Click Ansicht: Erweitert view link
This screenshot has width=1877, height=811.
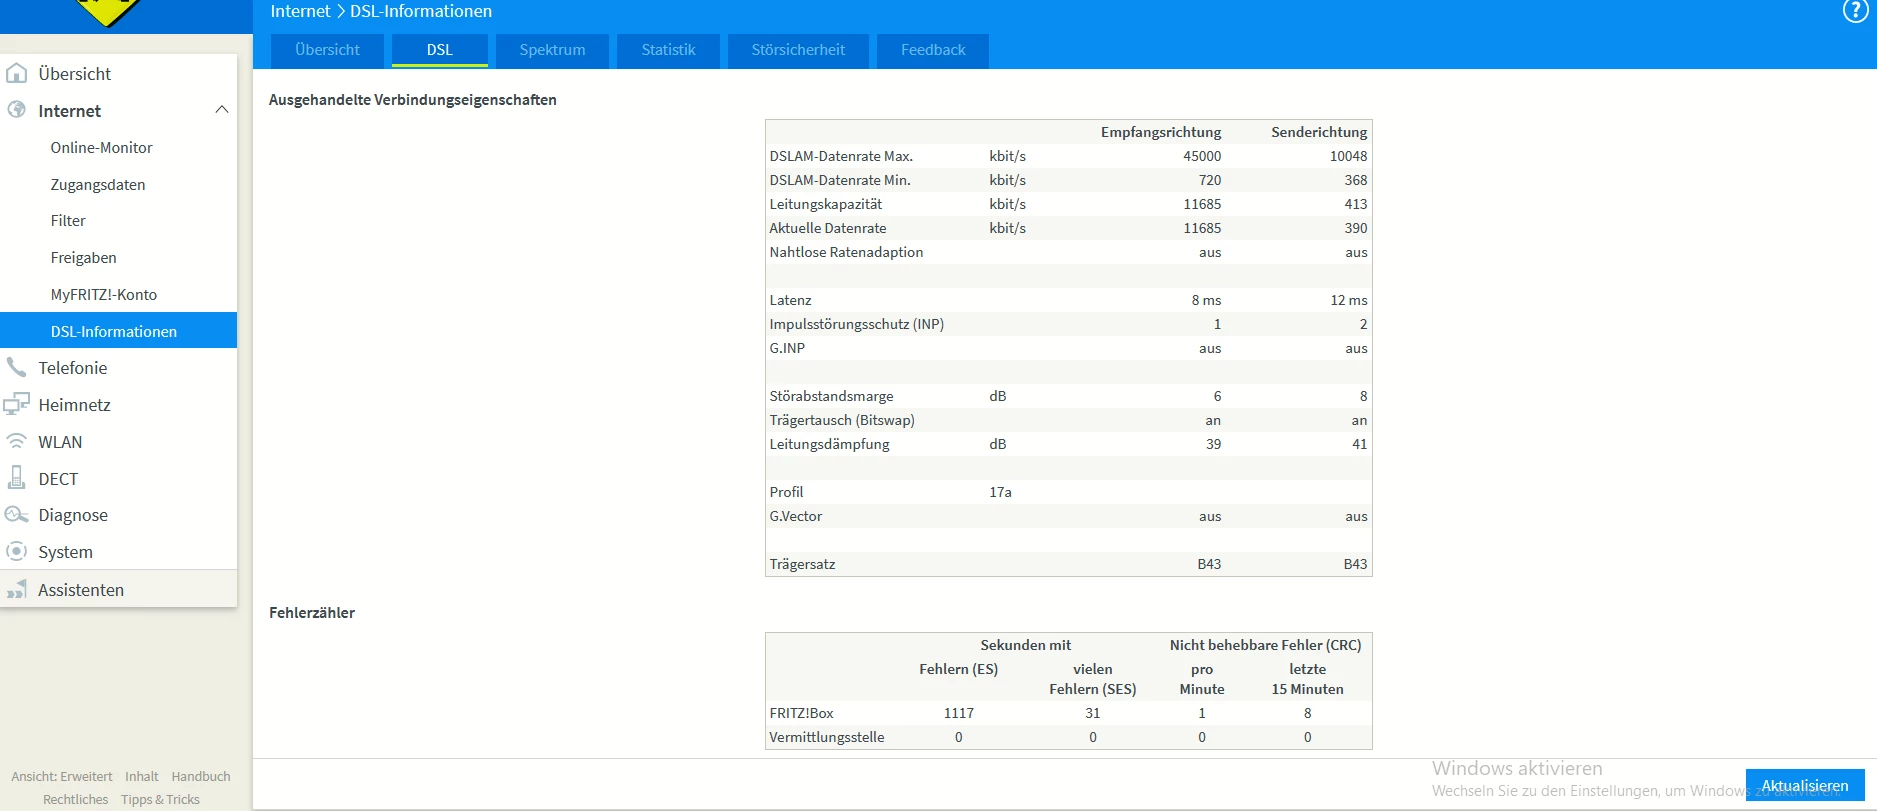[x=62, y=776]
